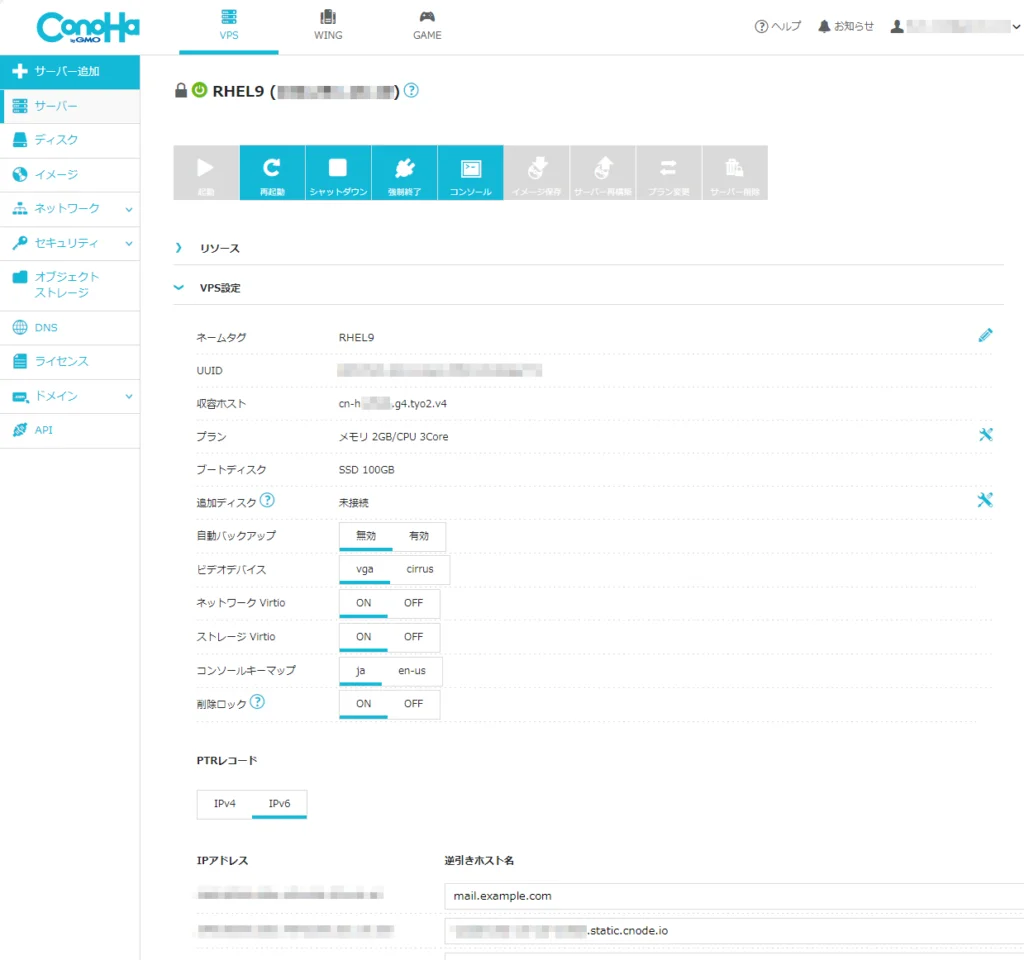Click the mail.example.com hostname field
Viewport: 1024px width, 960px height.
pyautogui.click(x=730, y=896)
